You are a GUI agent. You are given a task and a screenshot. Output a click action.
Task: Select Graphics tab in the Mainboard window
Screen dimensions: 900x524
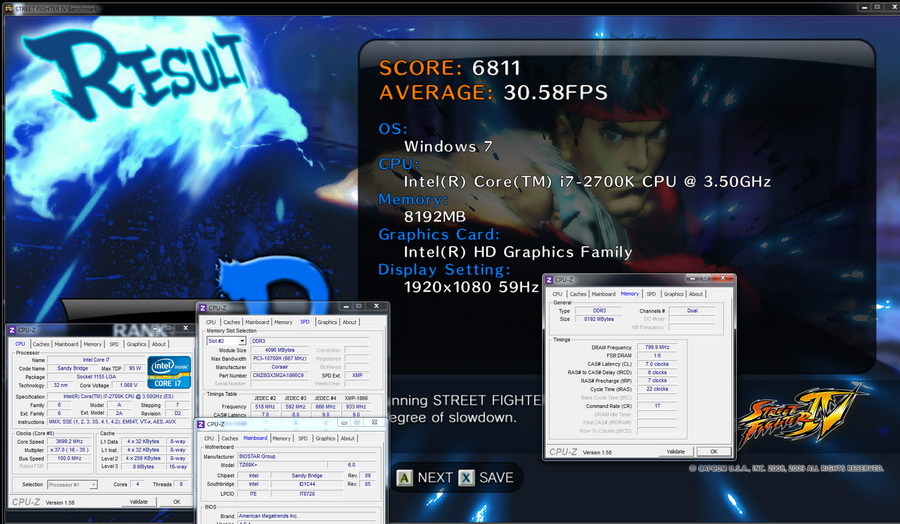point(325,438)
